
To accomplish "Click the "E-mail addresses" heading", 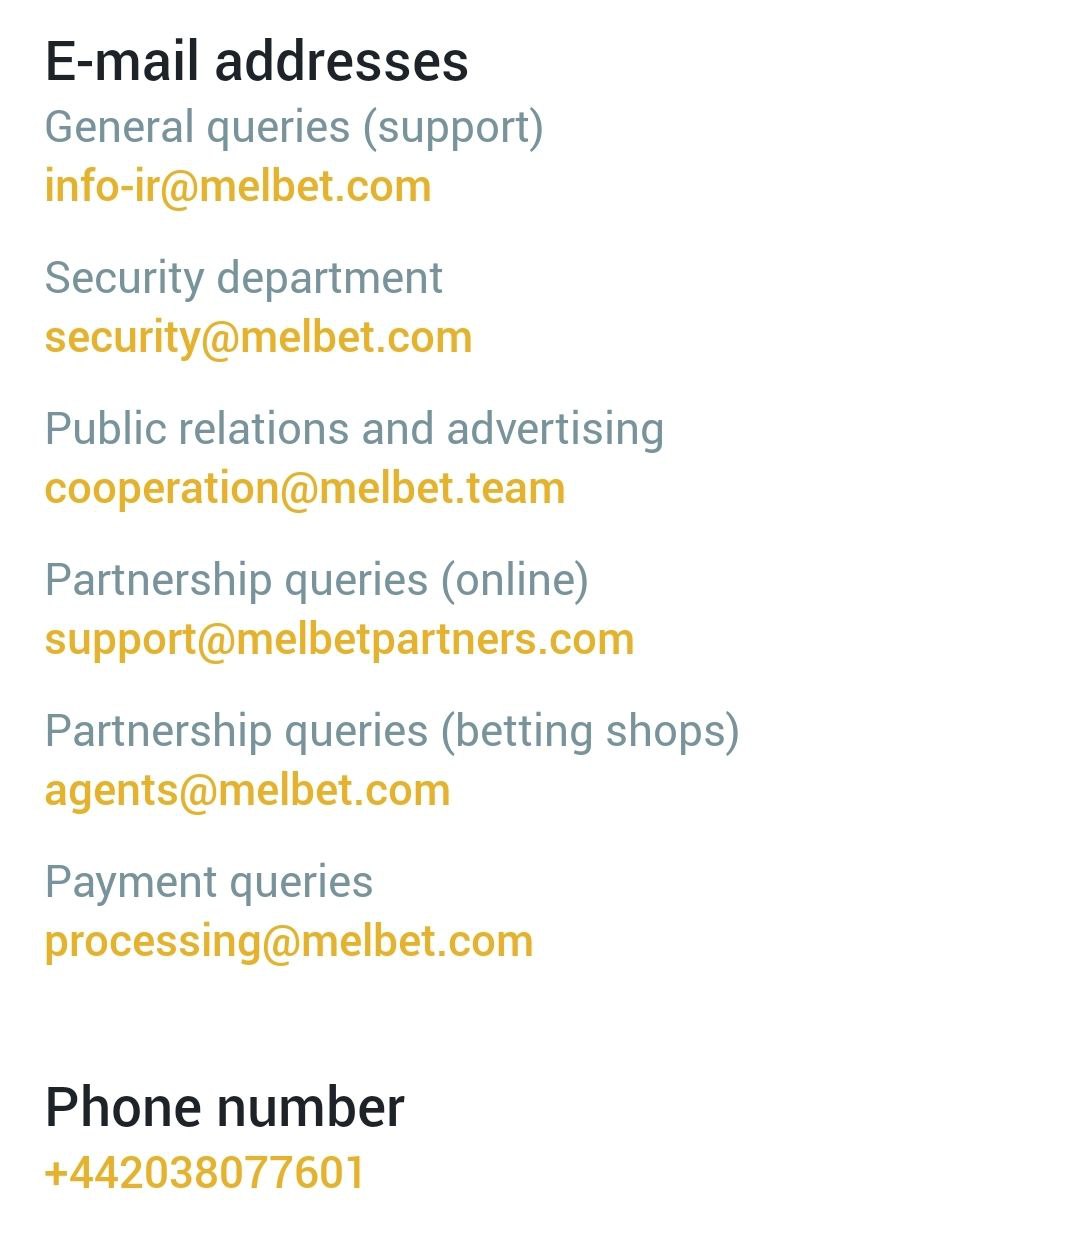I will 256,61.
